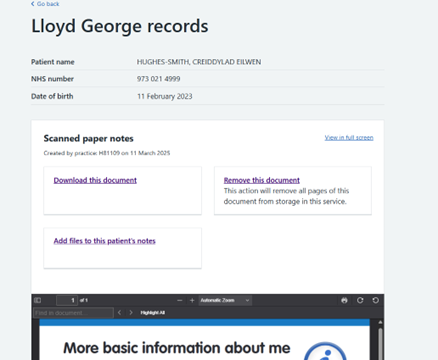The height and width of the screenshot is (360, 438).
Task: Click the 'of 1' page count text
Action: pyautogui.click(x=84, y=300)
